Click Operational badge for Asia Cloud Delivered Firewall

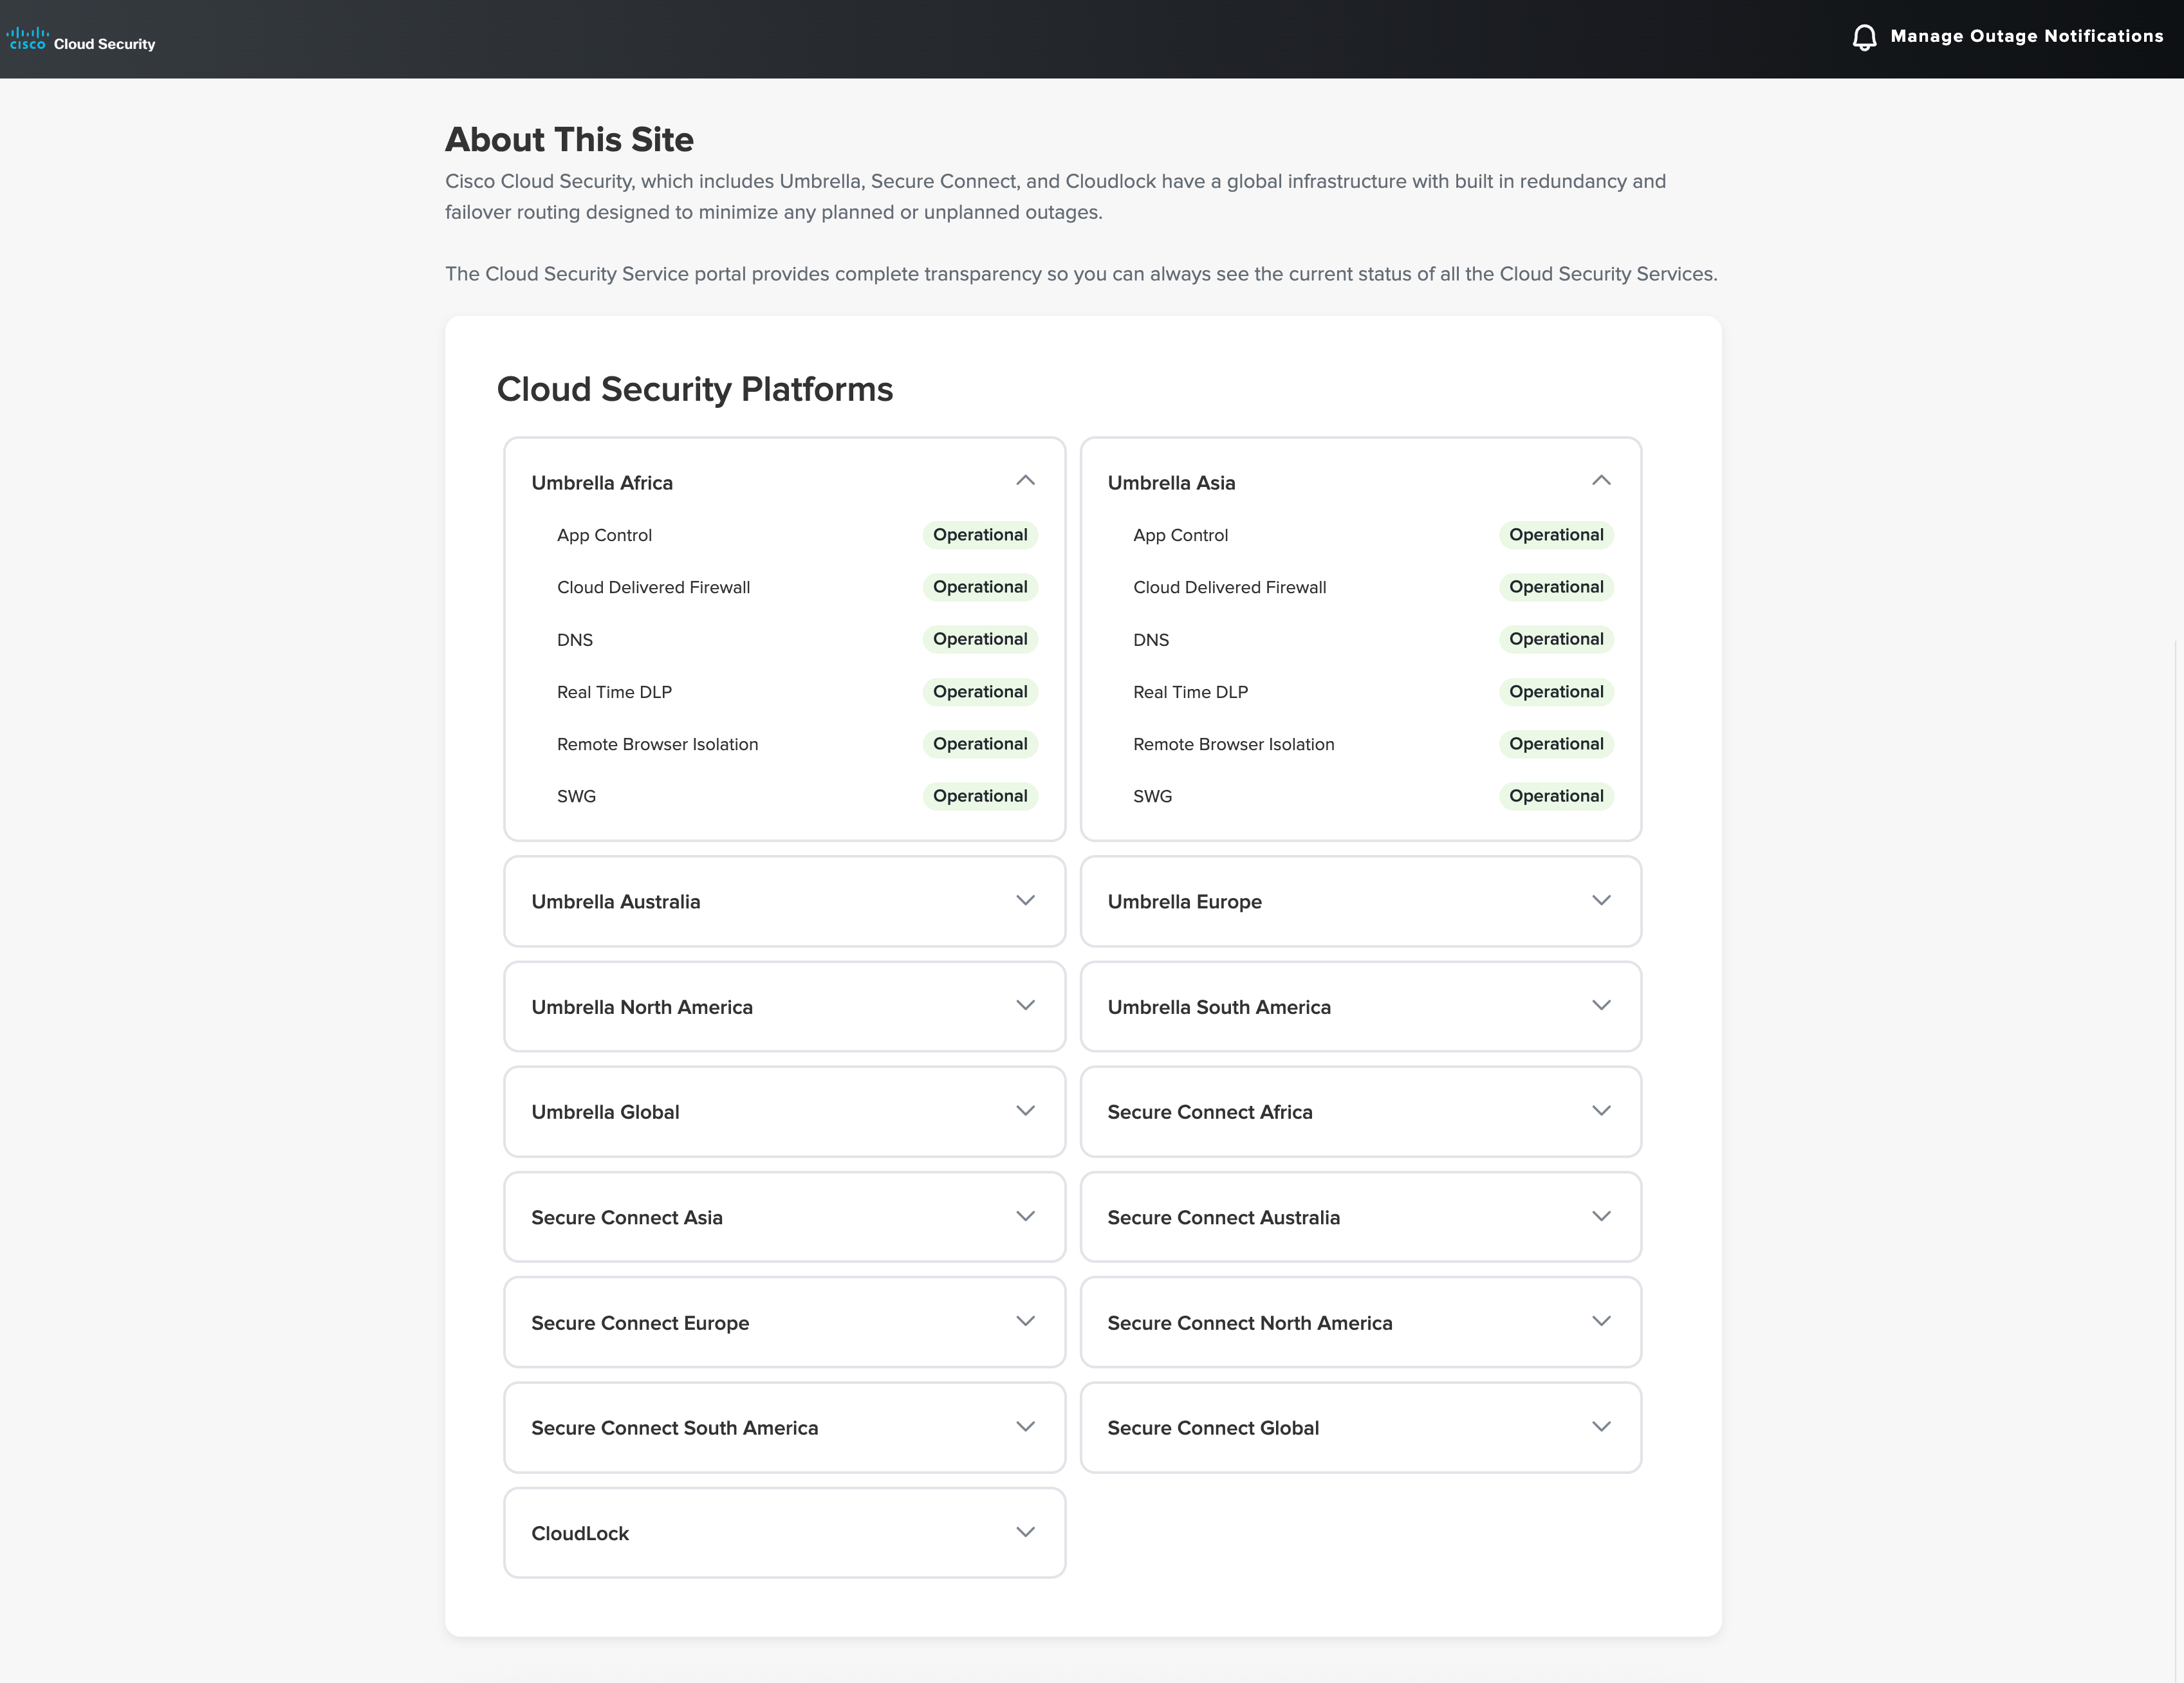tap(1556, 588)
